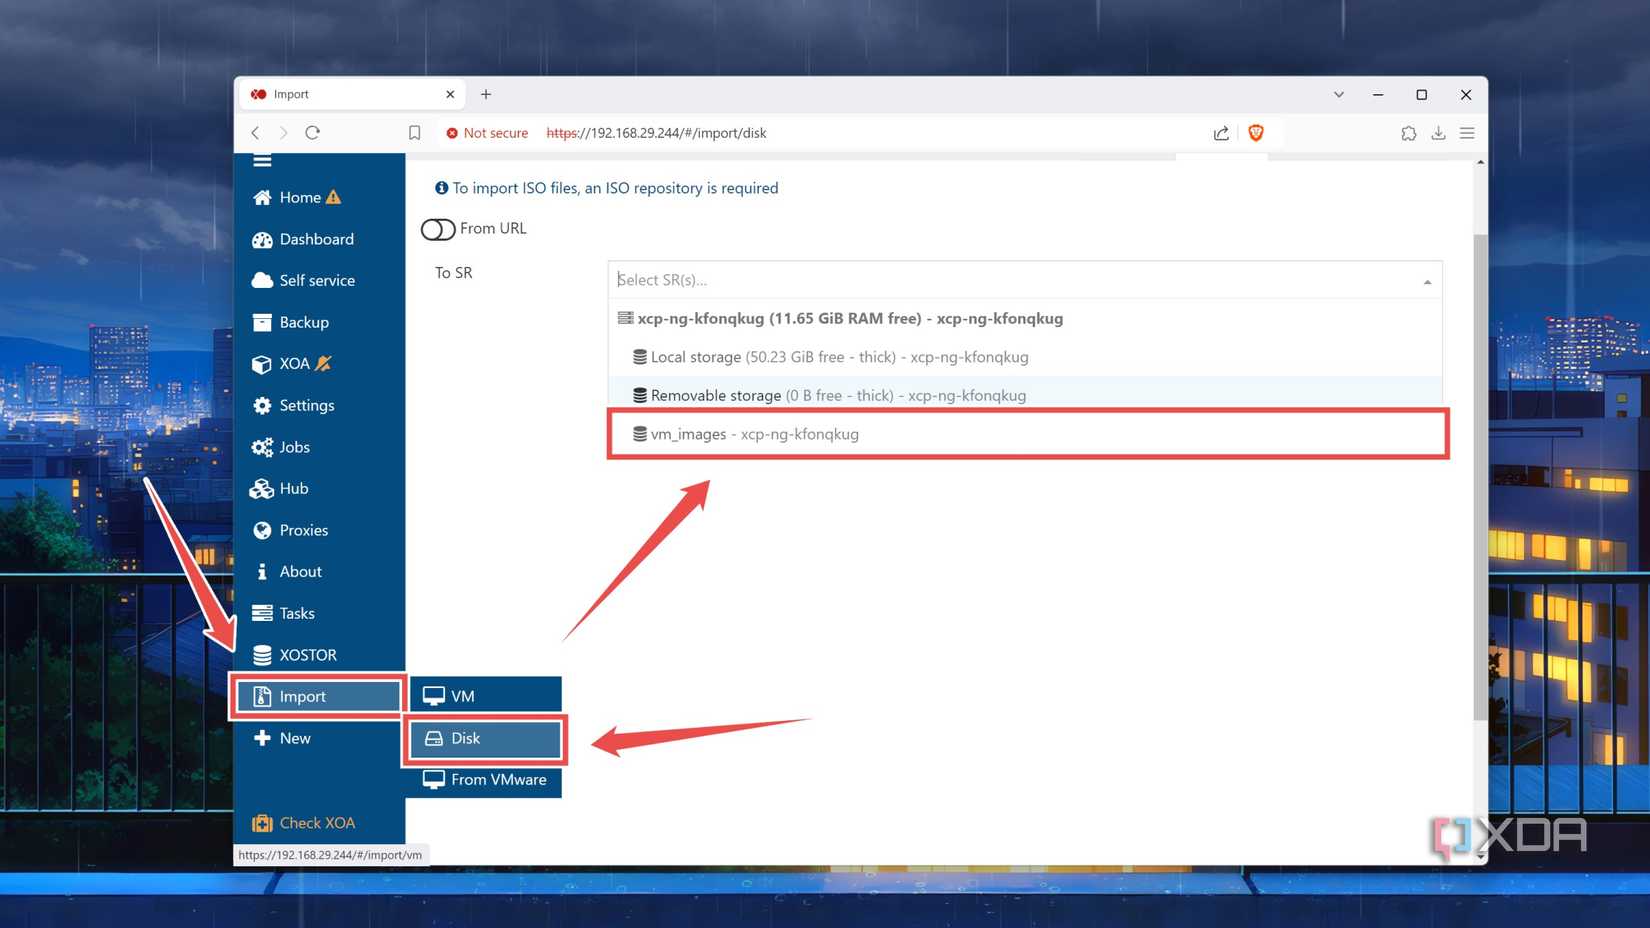Click the XOSTOR database icon
Viewport: 1650px width, 928px height.
click(262, 655)
